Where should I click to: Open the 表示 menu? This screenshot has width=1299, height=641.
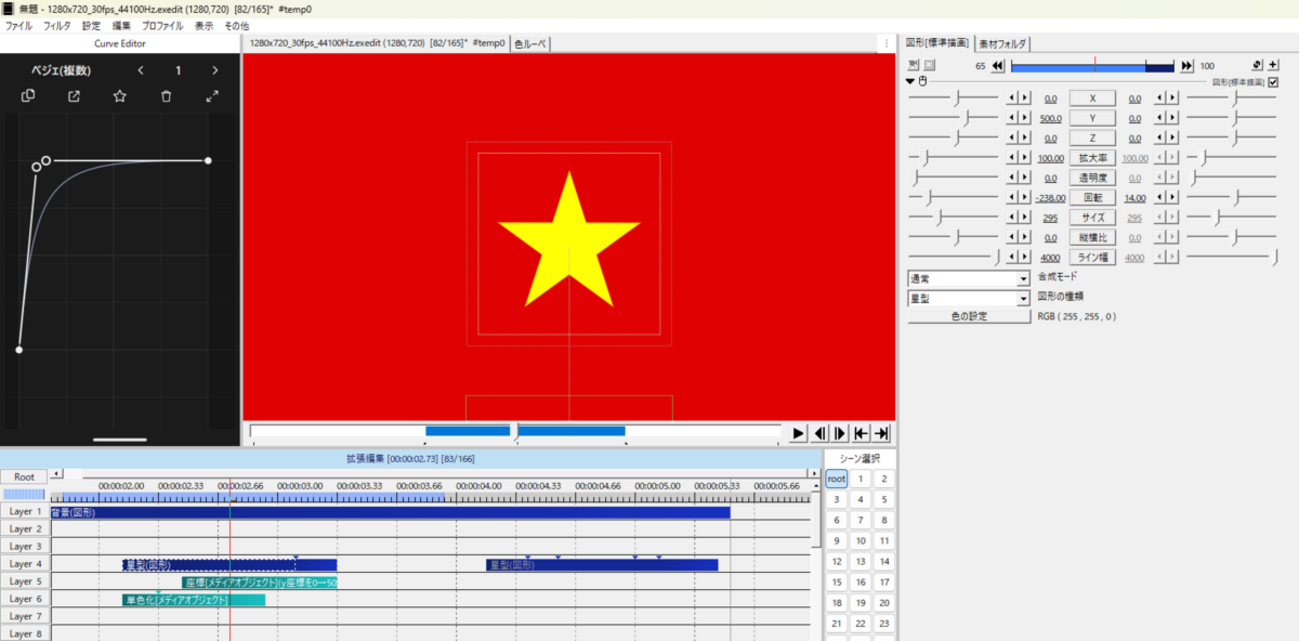point(203,25)
